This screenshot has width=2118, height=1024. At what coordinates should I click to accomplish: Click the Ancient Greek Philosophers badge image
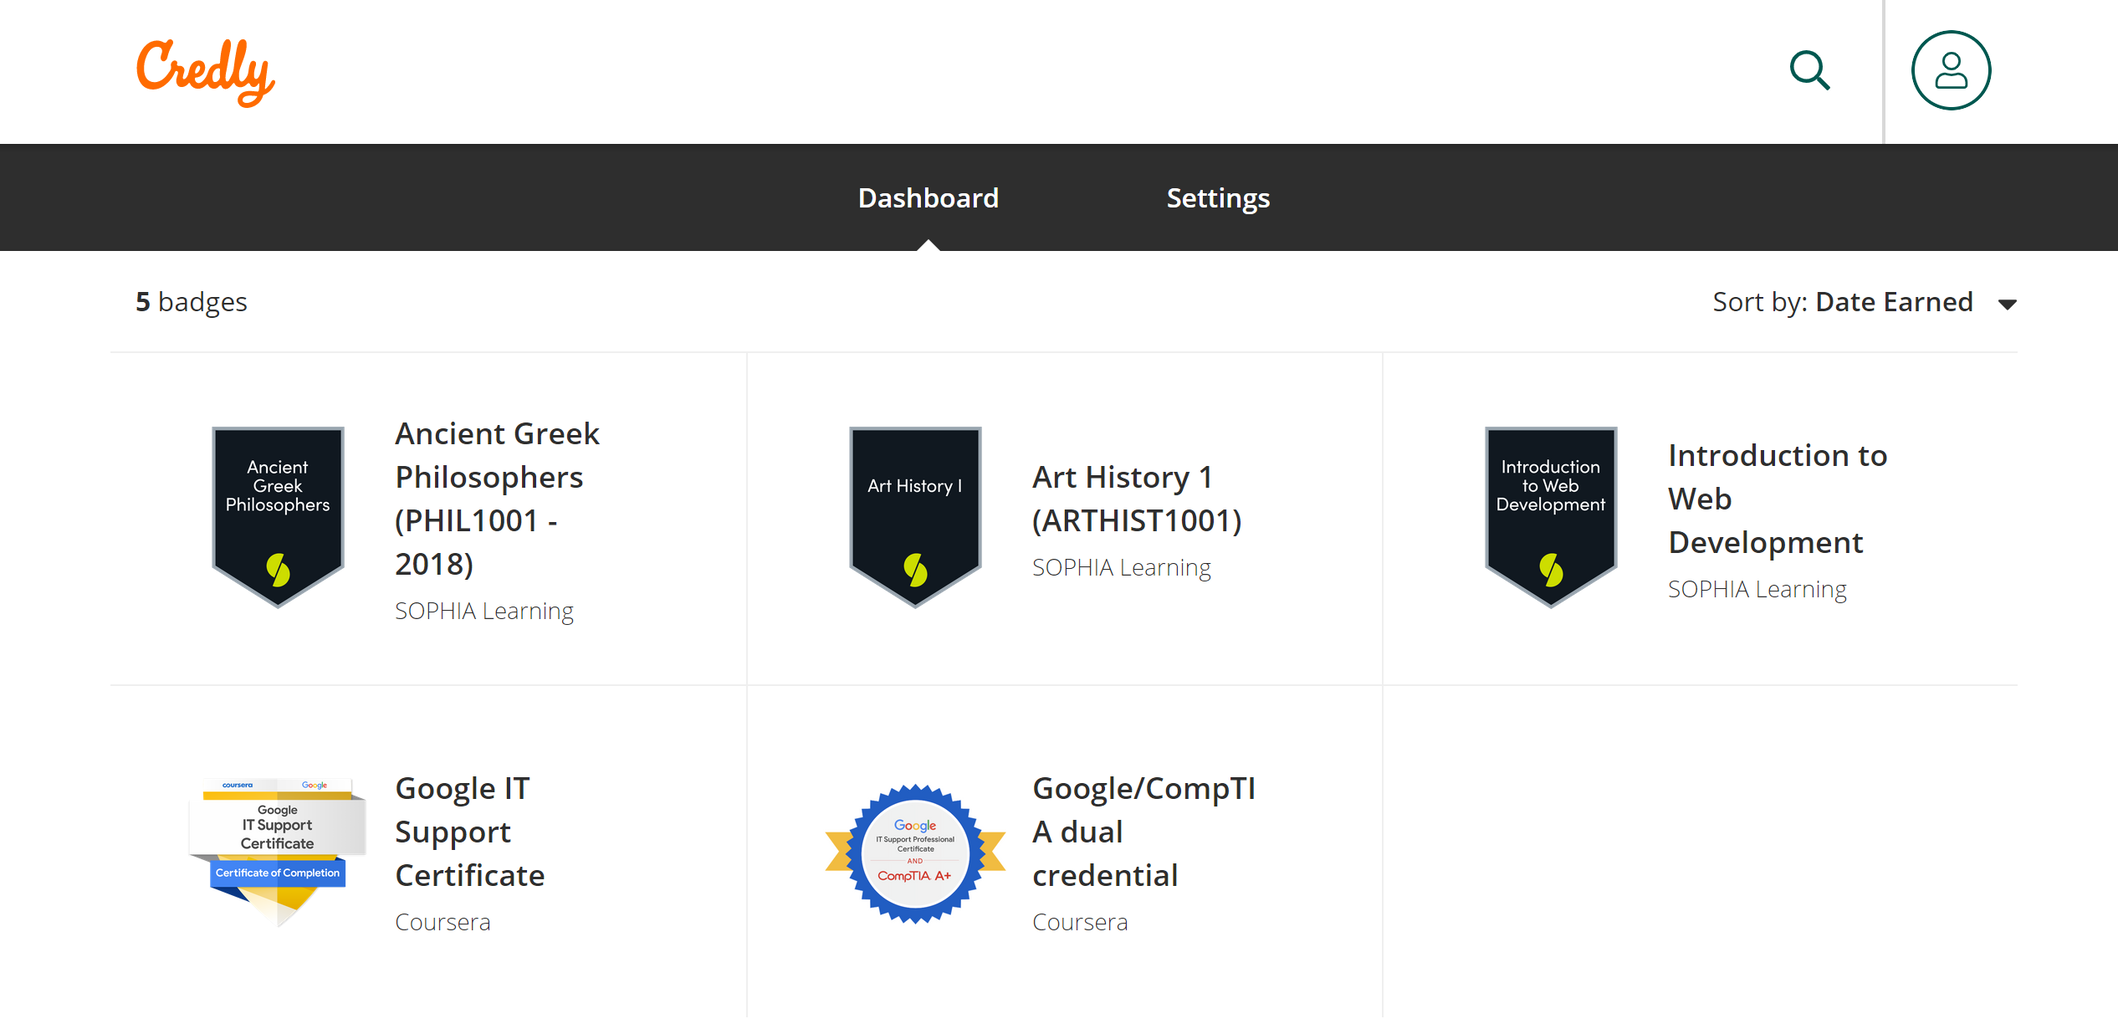pyautogui.click(x=278, y=515)
